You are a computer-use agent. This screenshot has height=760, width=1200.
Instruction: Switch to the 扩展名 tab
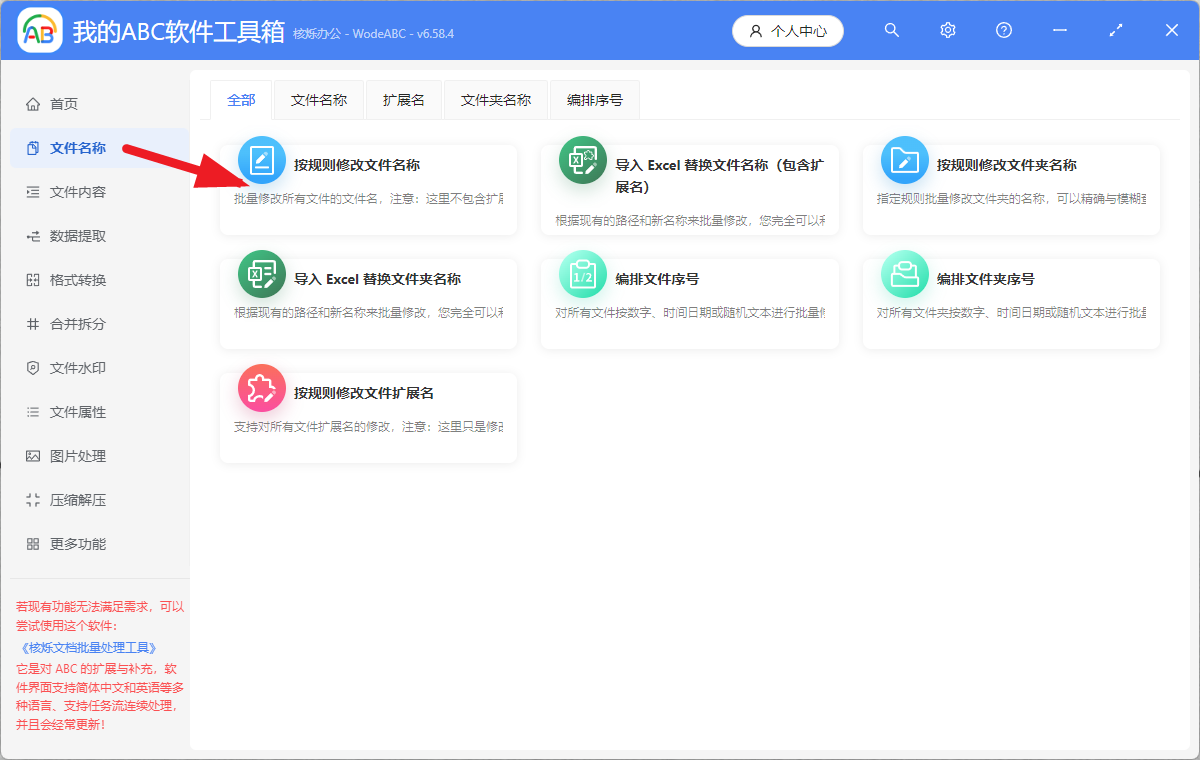tap(403, 100)
